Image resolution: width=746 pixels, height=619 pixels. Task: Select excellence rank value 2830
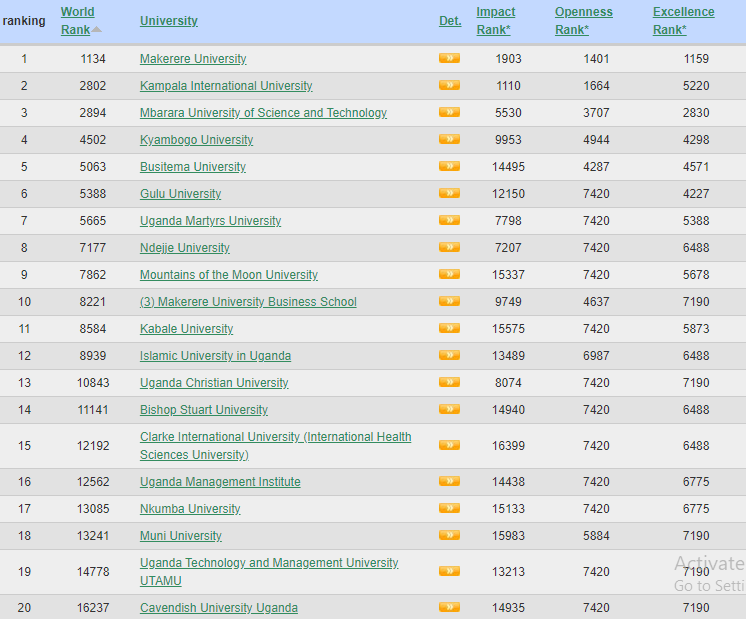pyautogui.click(x=696, y=113)
